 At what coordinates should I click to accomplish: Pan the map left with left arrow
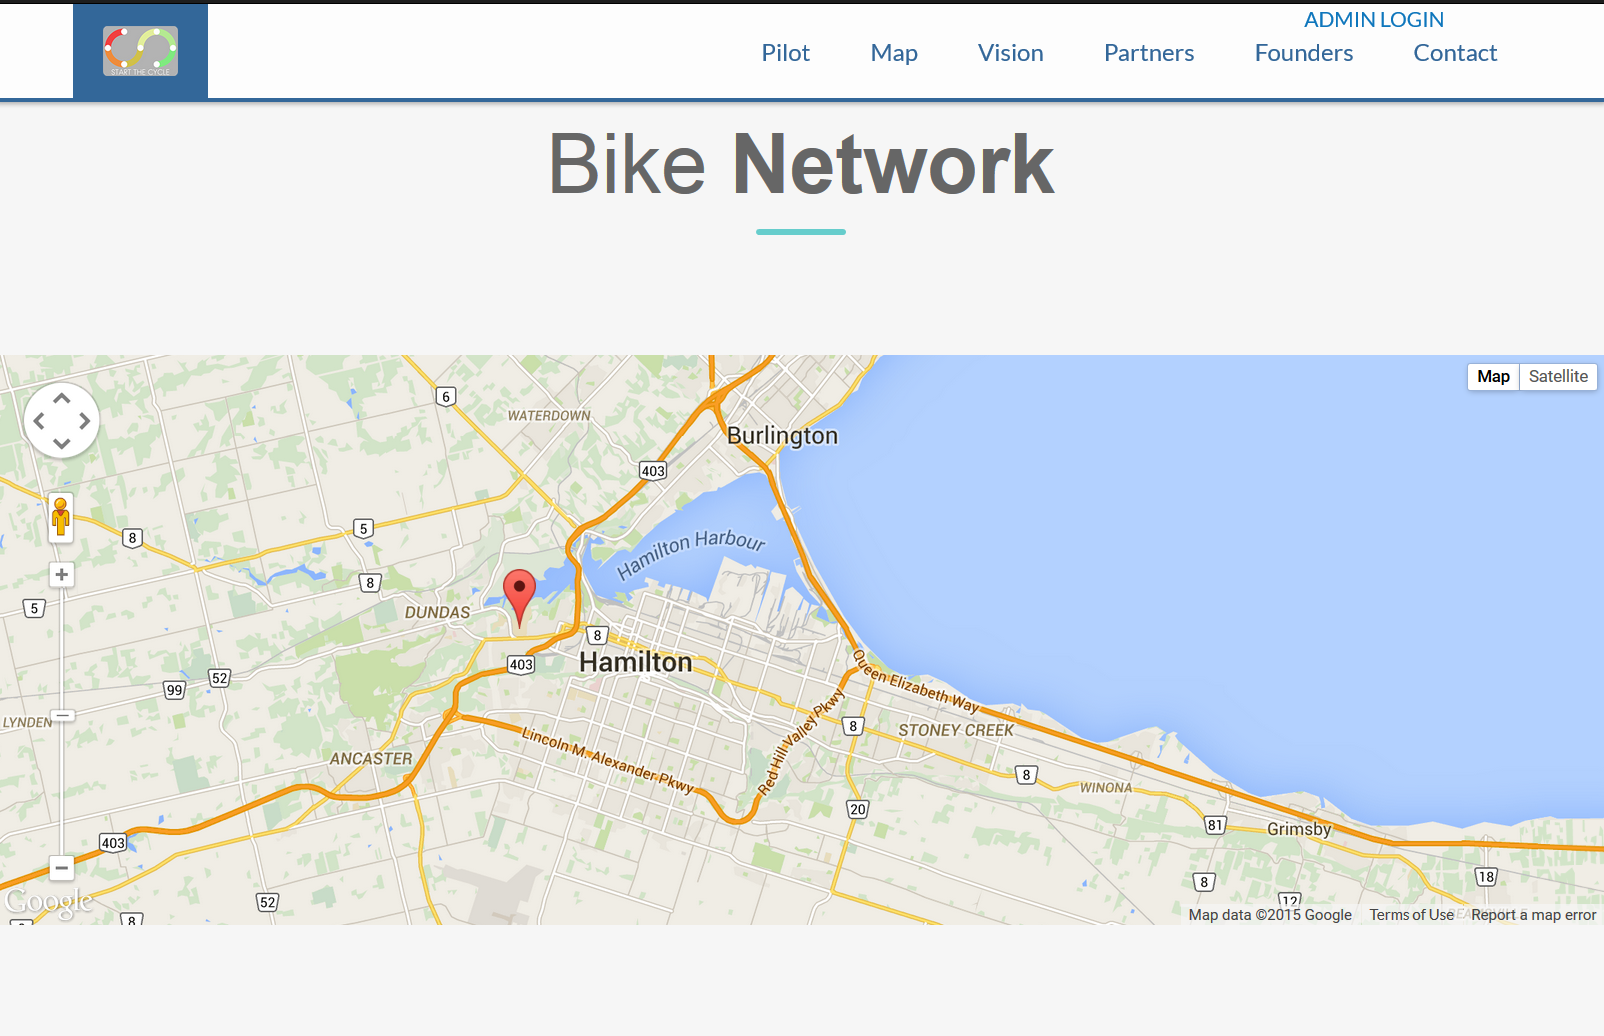click(39, 421)
